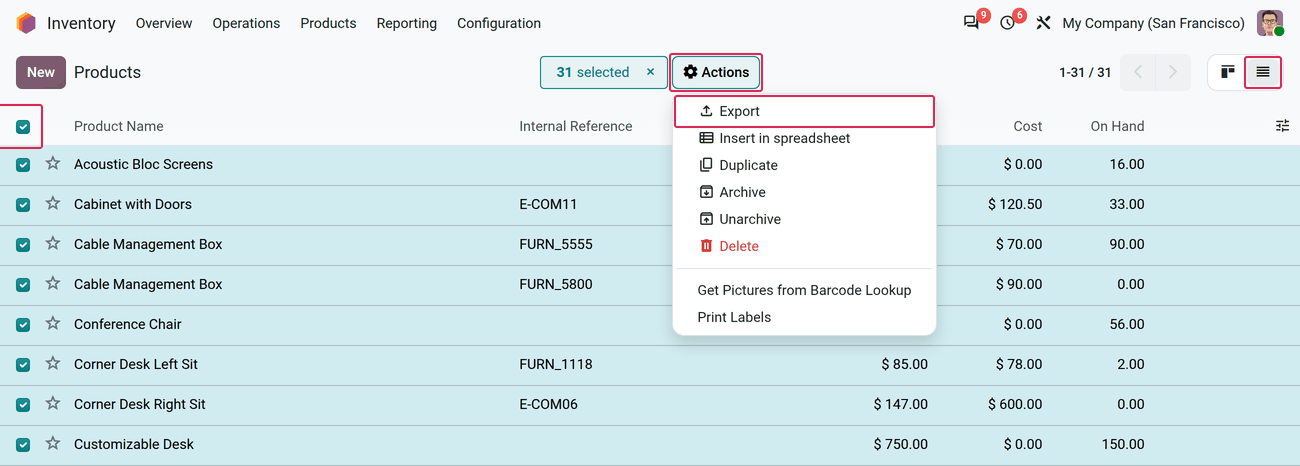Click the 31 selected indicator

[593, 72]
